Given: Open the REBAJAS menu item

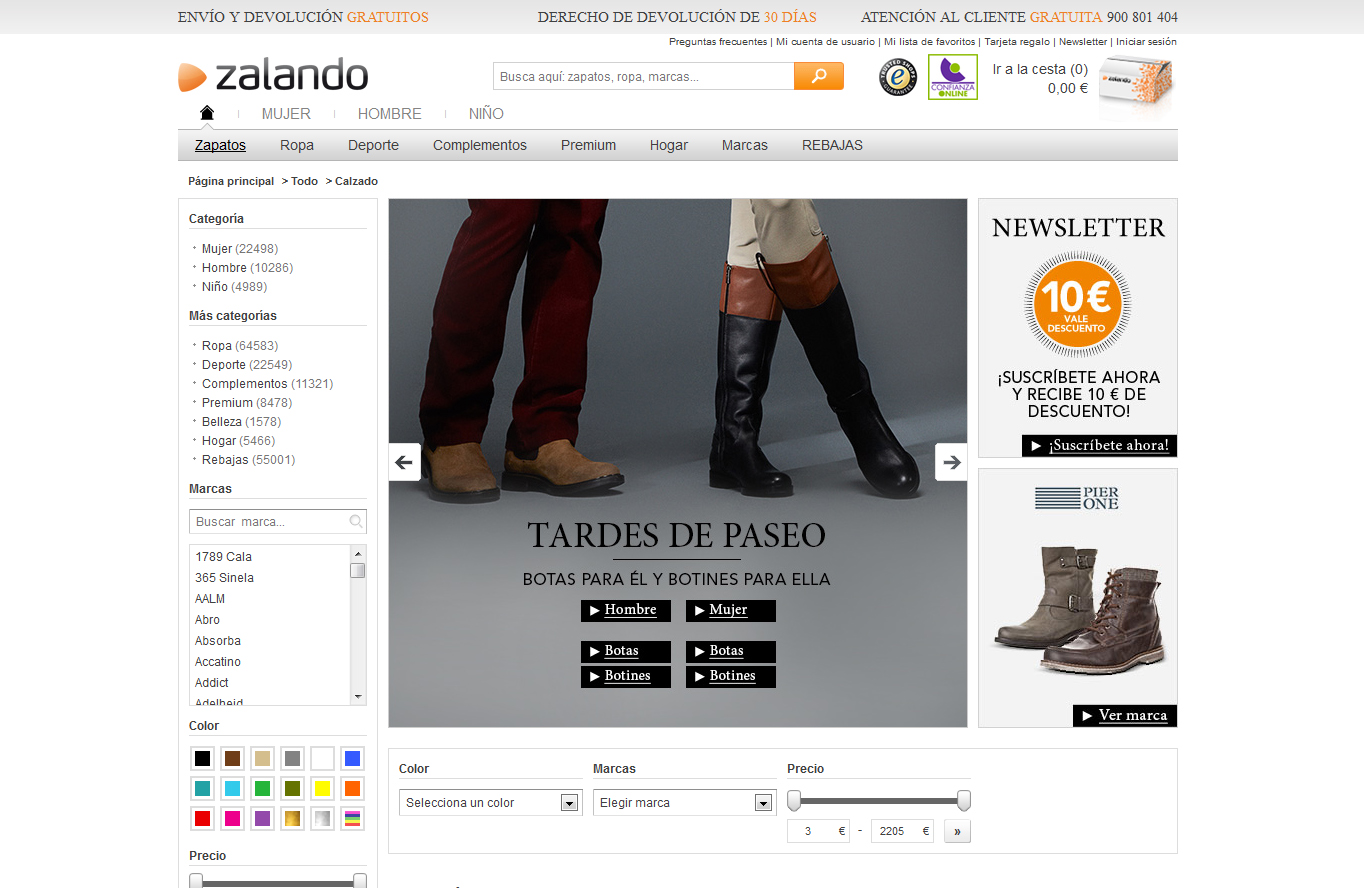Looking at the screenshot, I should tap(832, 145).
